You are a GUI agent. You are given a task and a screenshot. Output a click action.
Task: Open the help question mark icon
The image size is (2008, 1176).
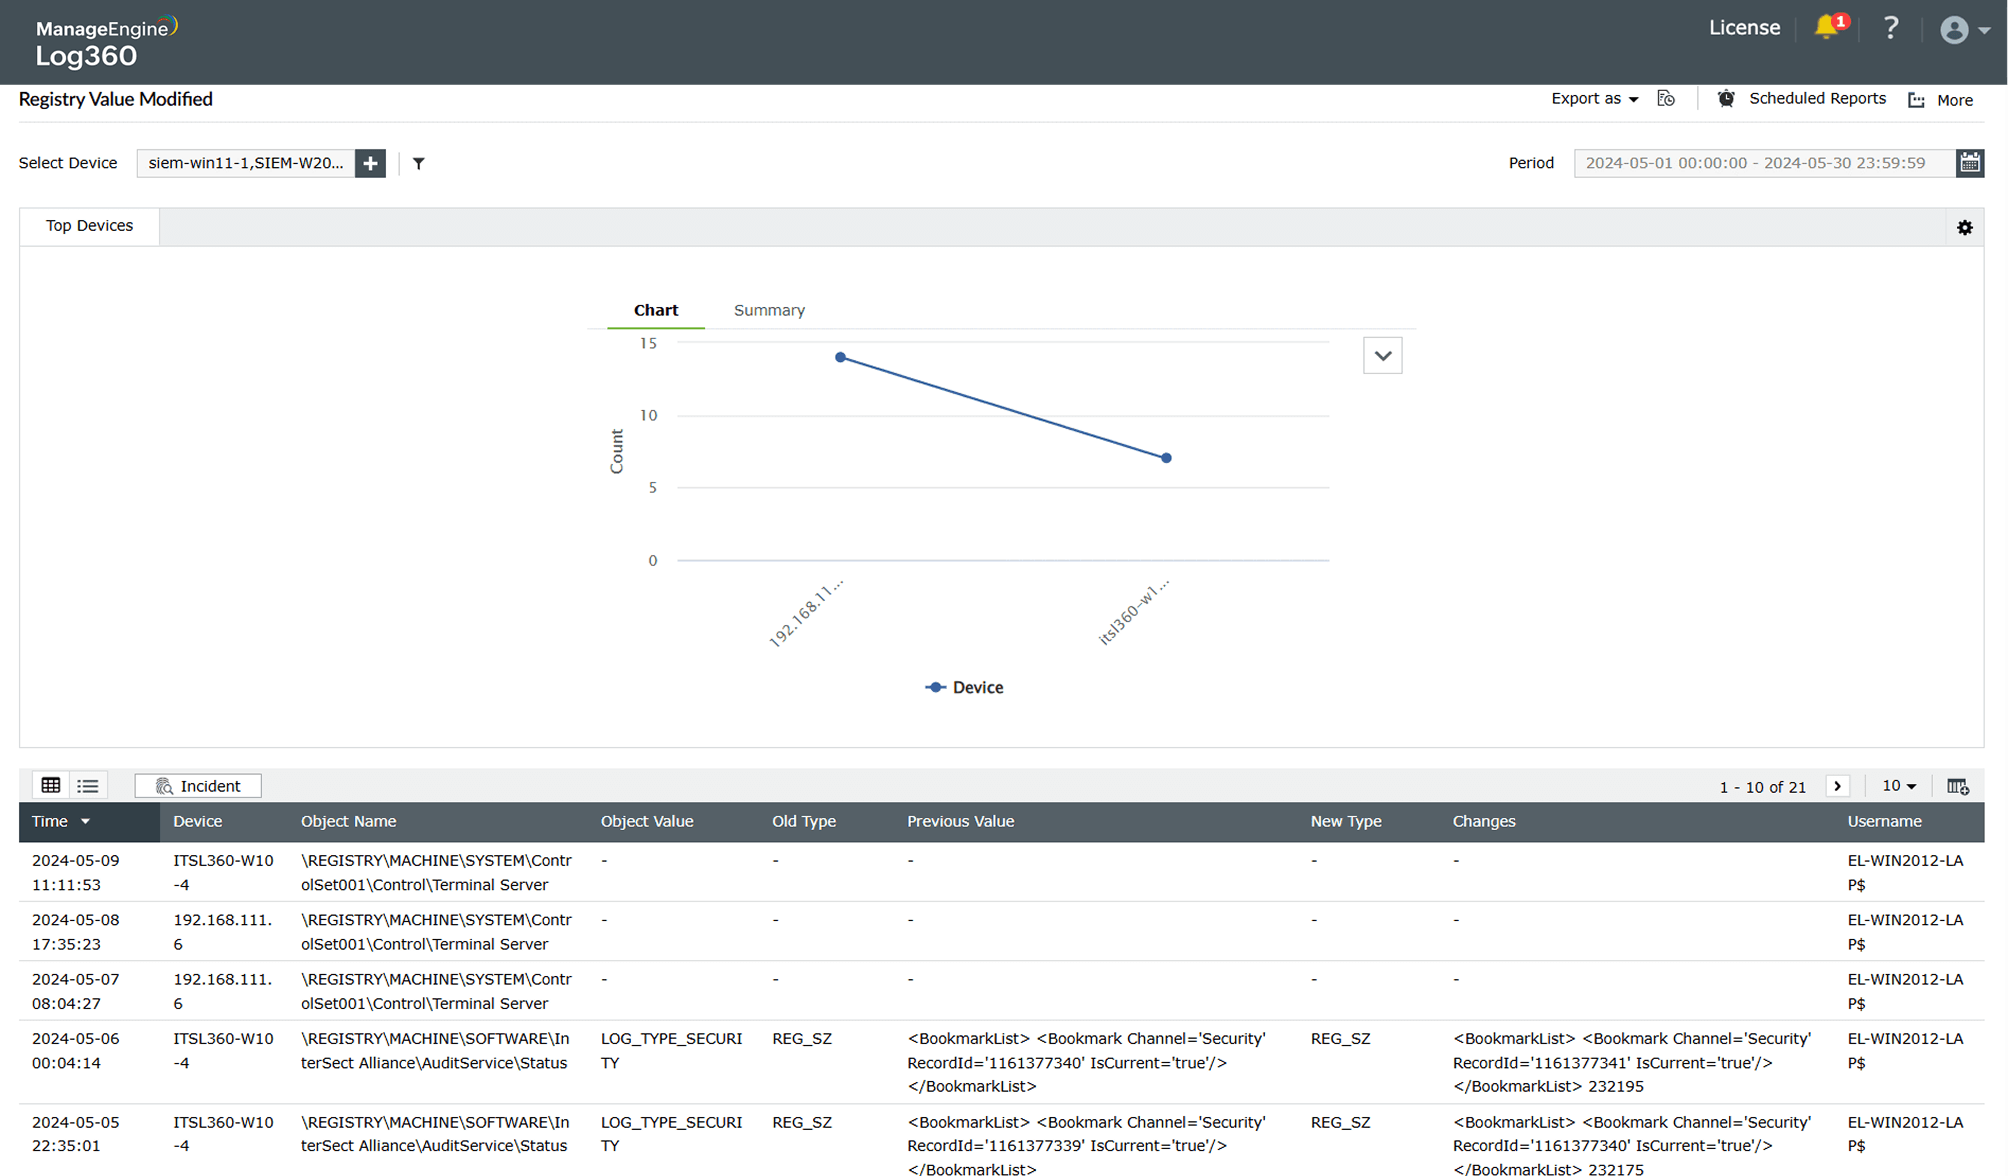(1890, 28)
